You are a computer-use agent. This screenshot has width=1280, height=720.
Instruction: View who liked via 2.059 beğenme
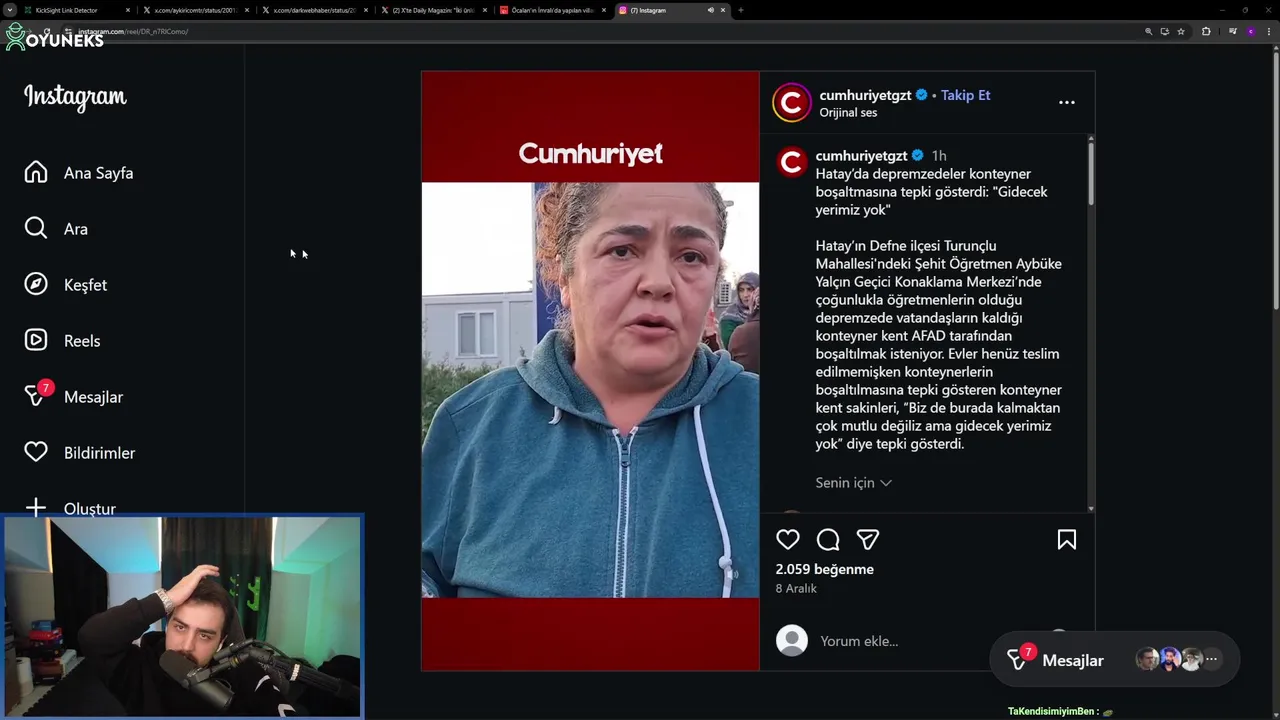click(x=825, y=569)
